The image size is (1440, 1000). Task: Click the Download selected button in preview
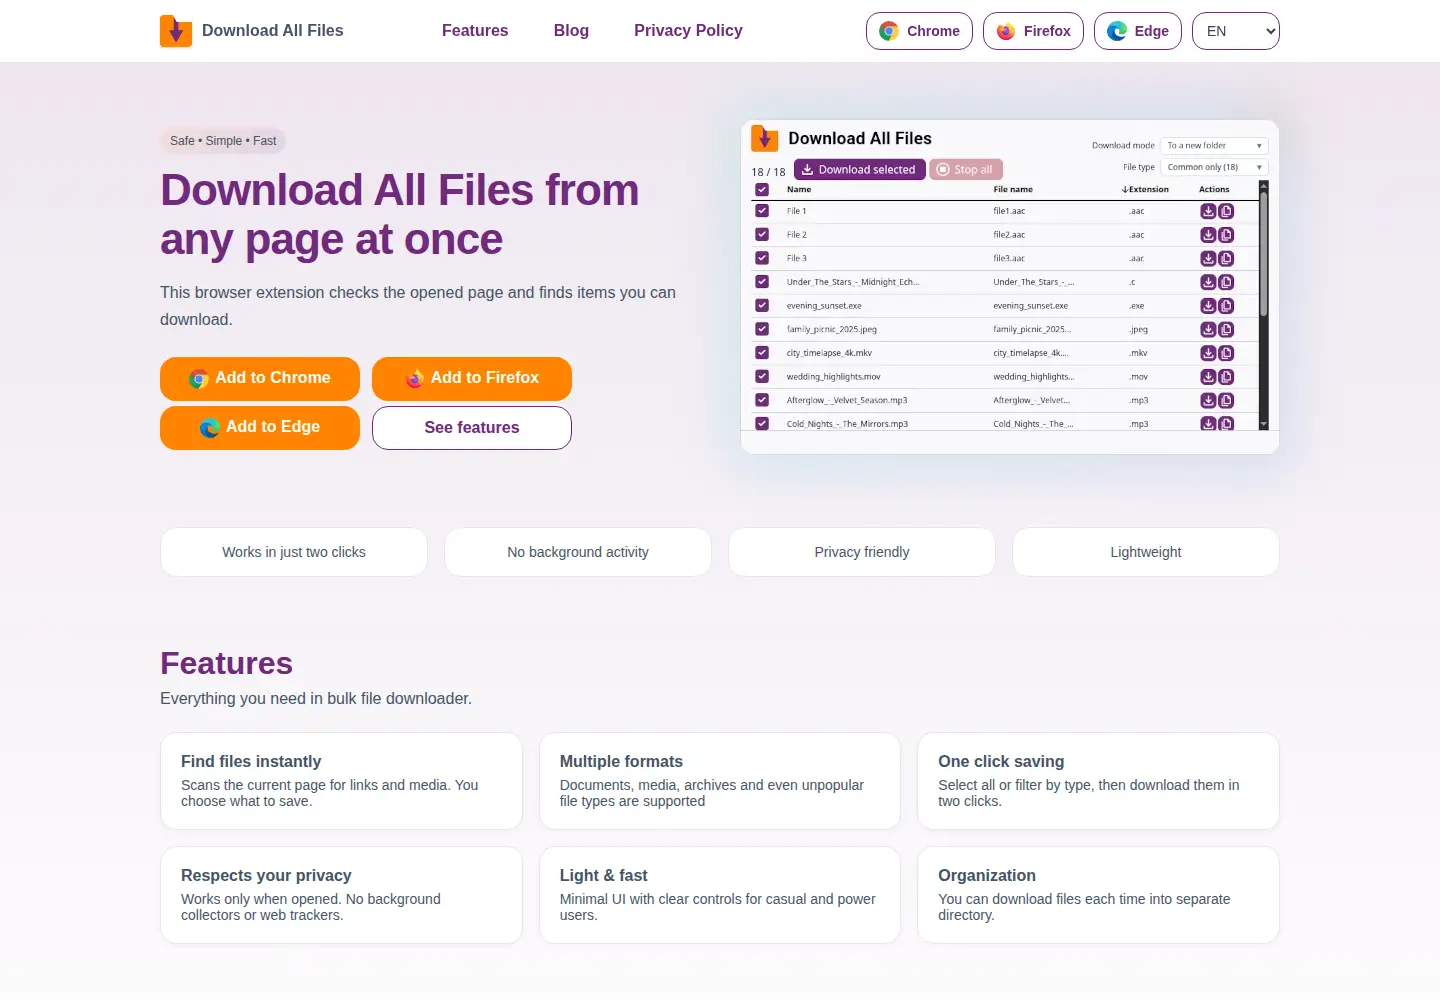[x=860, y=170]
